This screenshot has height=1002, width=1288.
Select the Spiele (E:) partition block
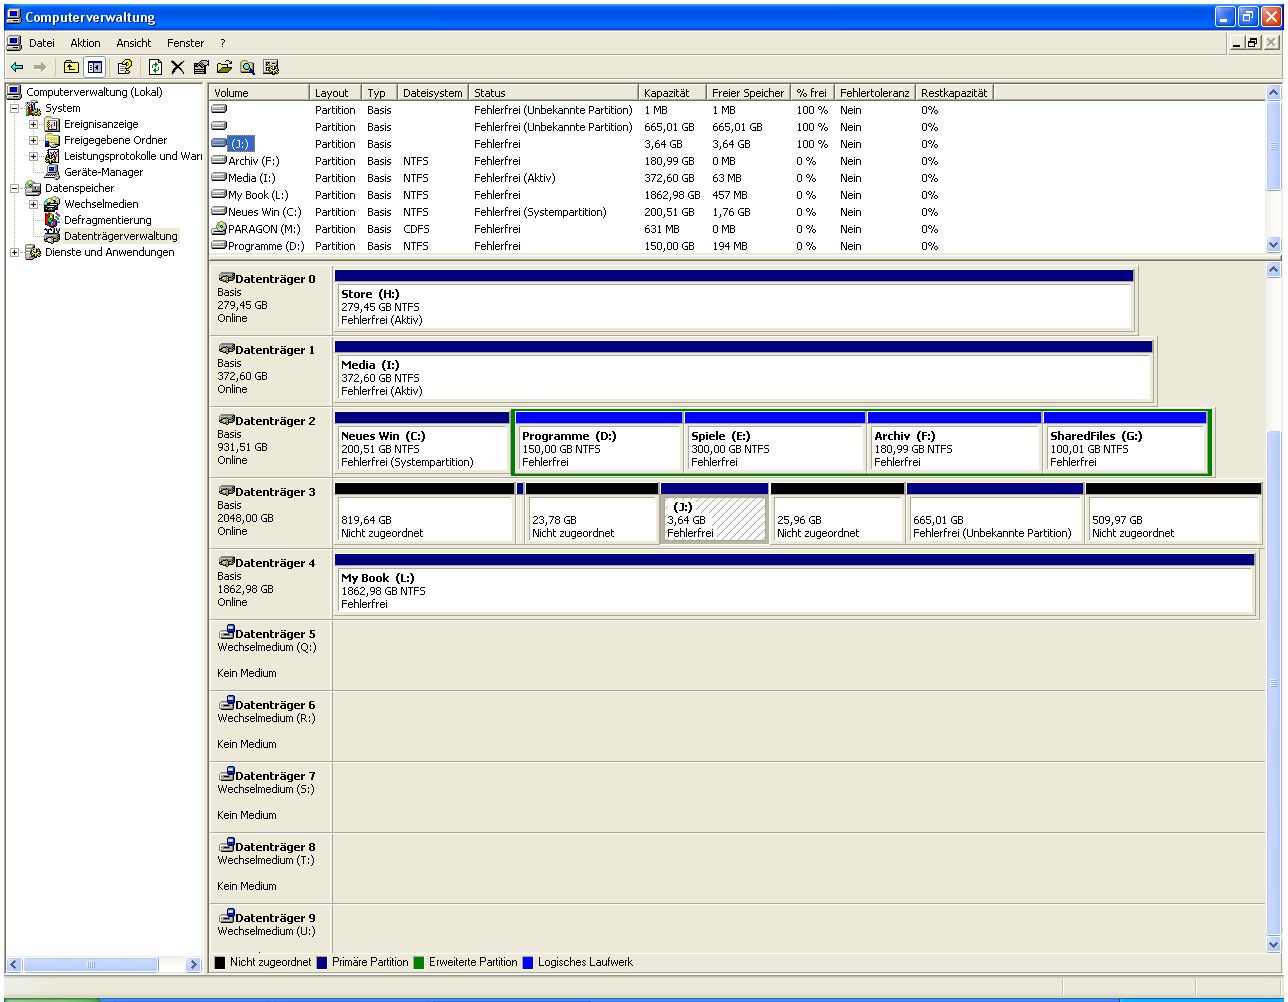click(x=775, y=449)
